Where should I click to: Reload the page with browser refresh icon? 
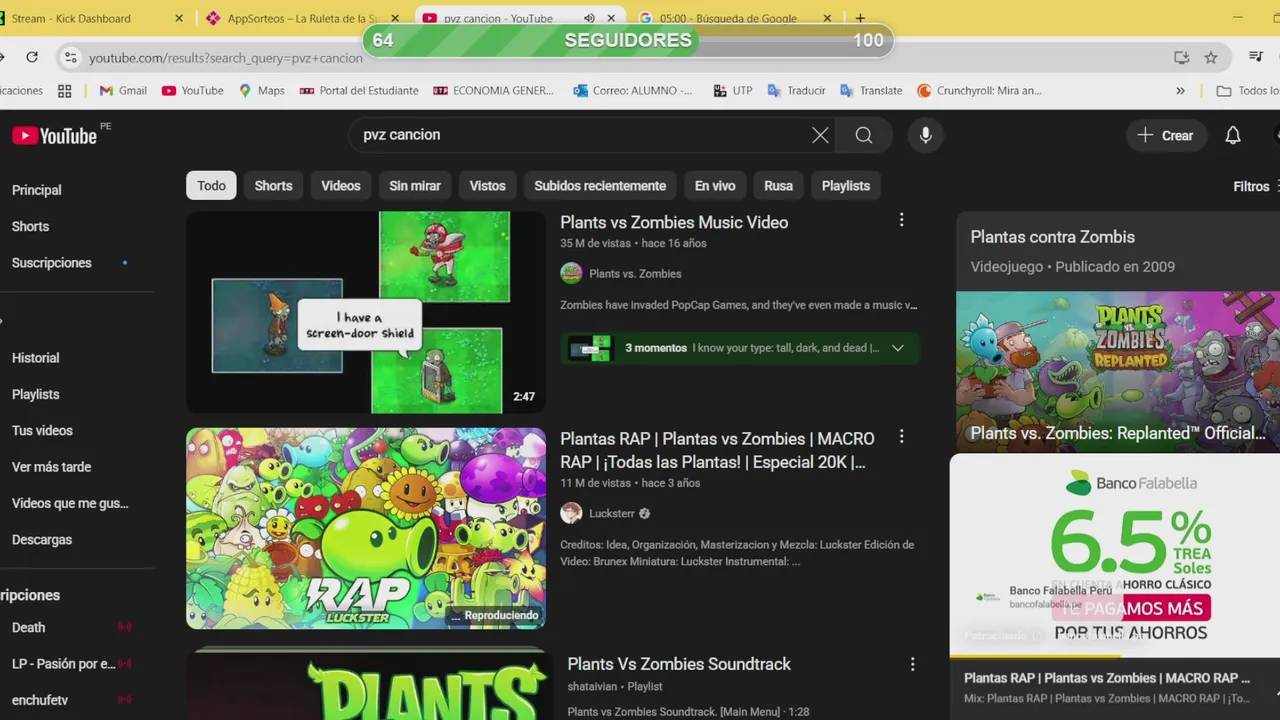point(32,58)
